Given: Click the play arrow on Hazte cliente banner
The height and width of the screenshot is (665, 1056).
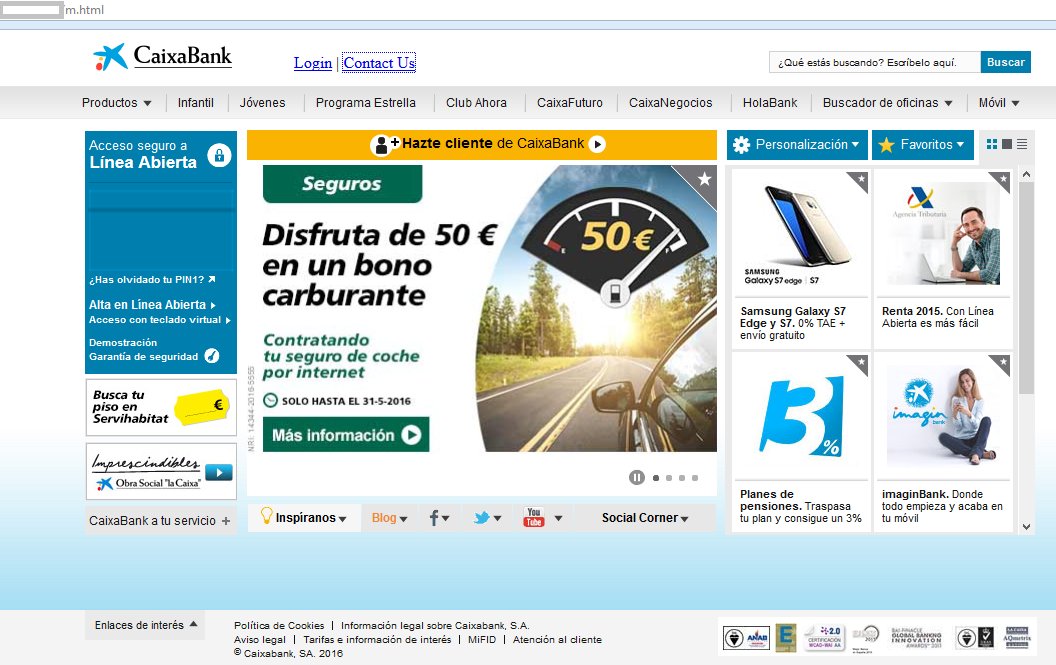Looking at the screenshot, I should [x=597, y=144].
